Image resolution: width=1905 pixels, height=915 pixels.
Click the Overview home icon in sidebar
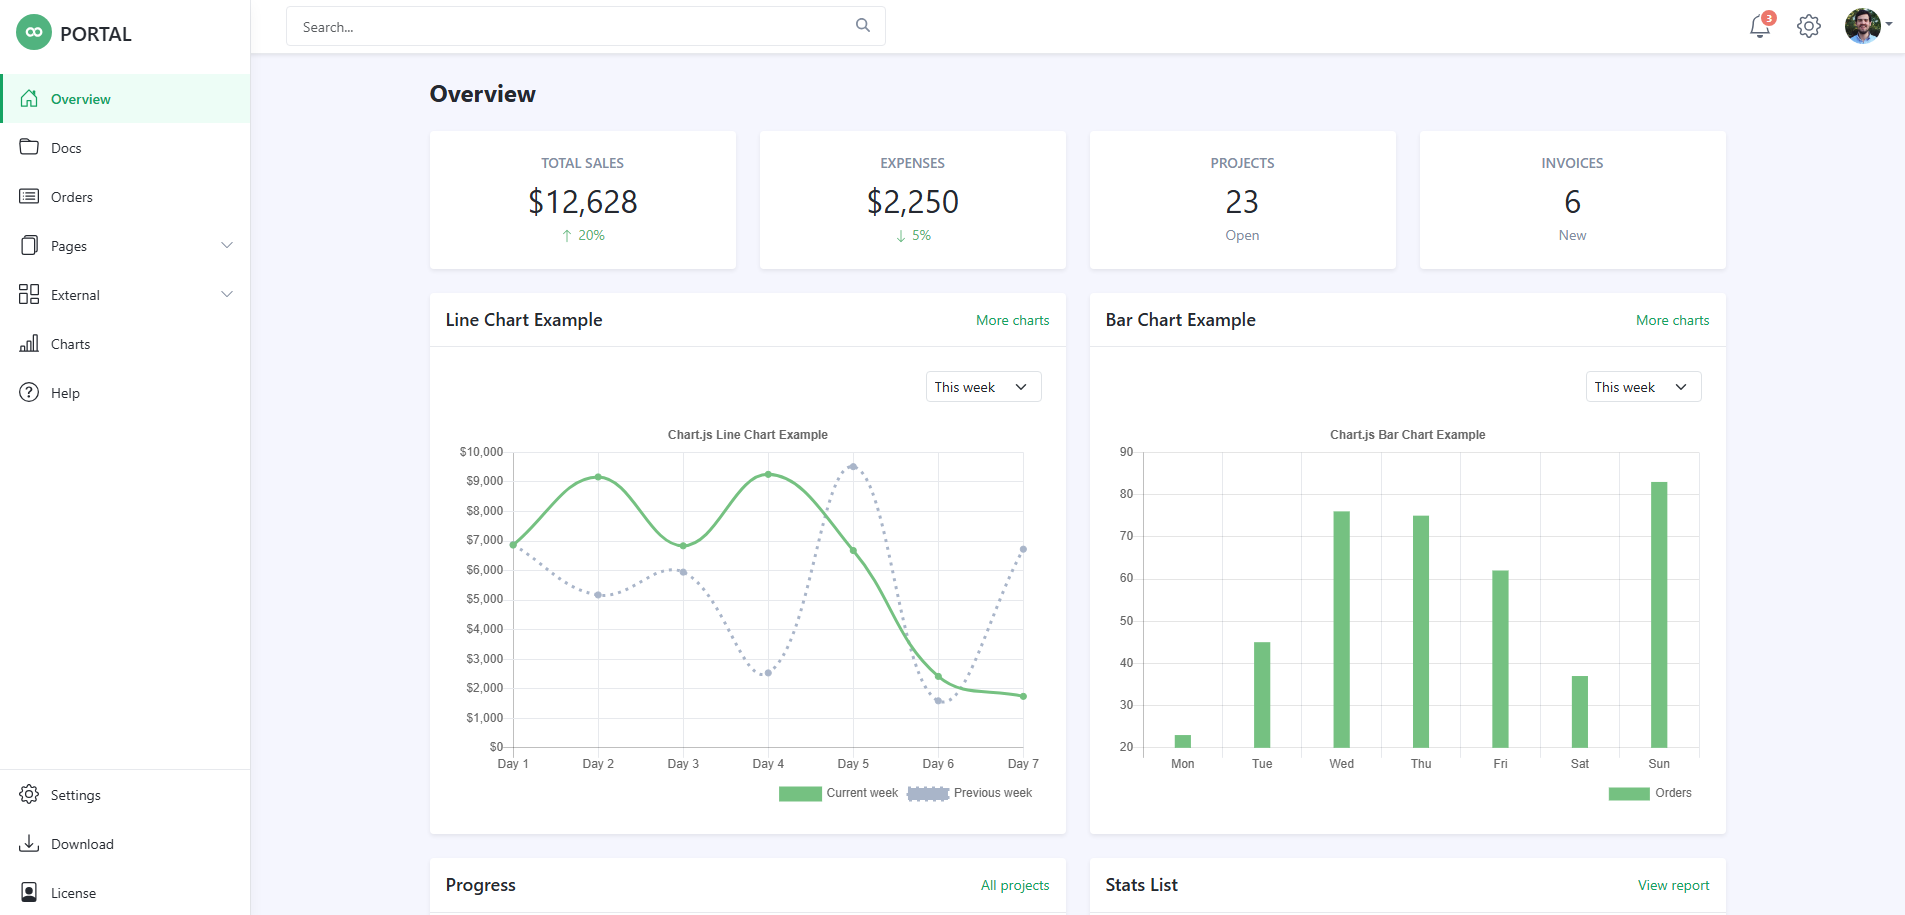click(29, 98)
